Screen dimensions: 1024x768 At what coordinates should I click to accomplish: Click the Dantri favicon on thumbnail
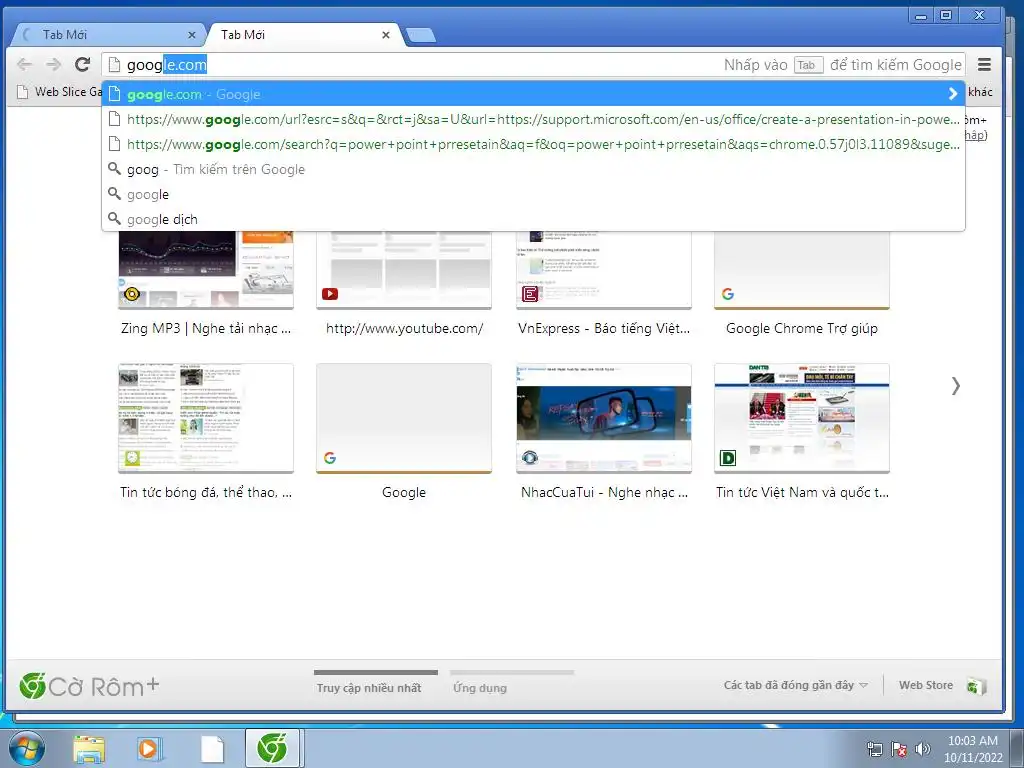pyautogui.click(x=728, y=458)
